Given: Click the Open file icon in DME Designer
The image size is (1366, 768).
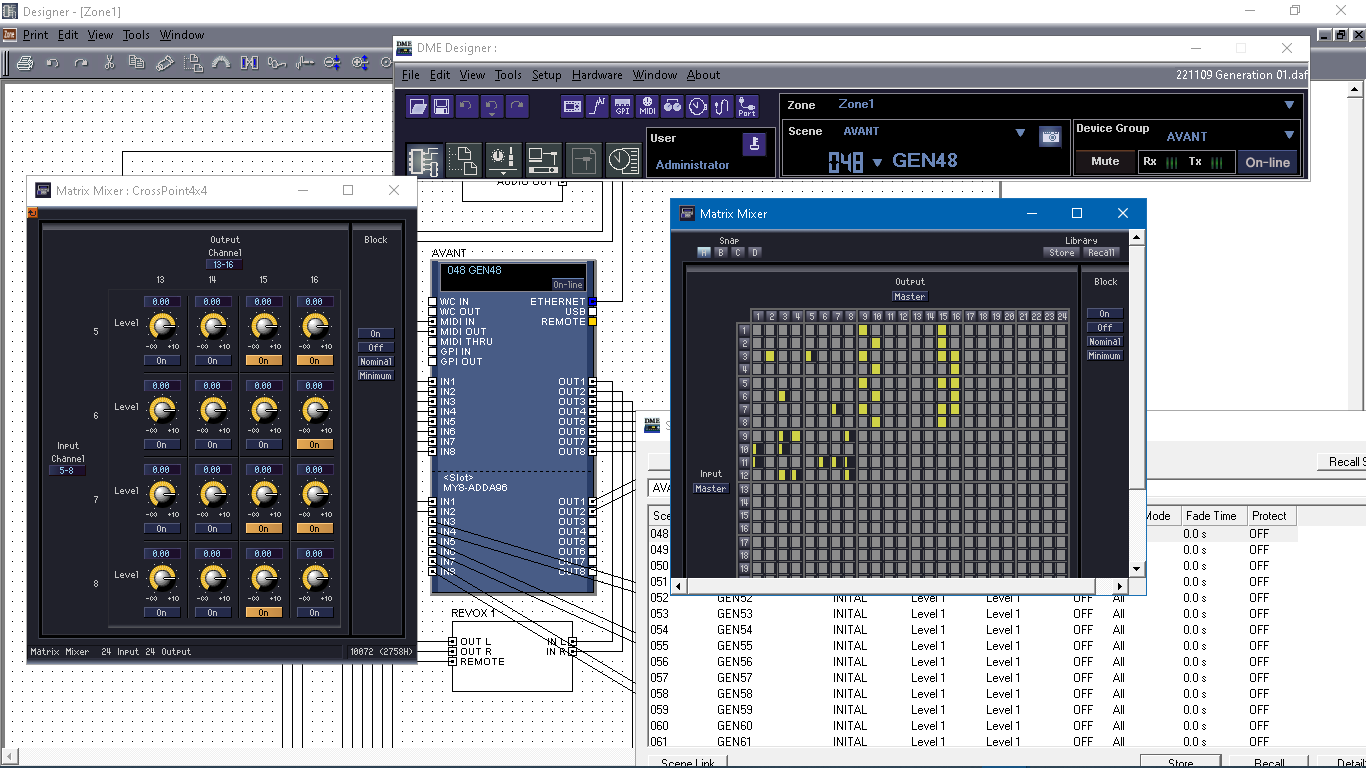Looking at the screenshot, I should pos(418,106).
